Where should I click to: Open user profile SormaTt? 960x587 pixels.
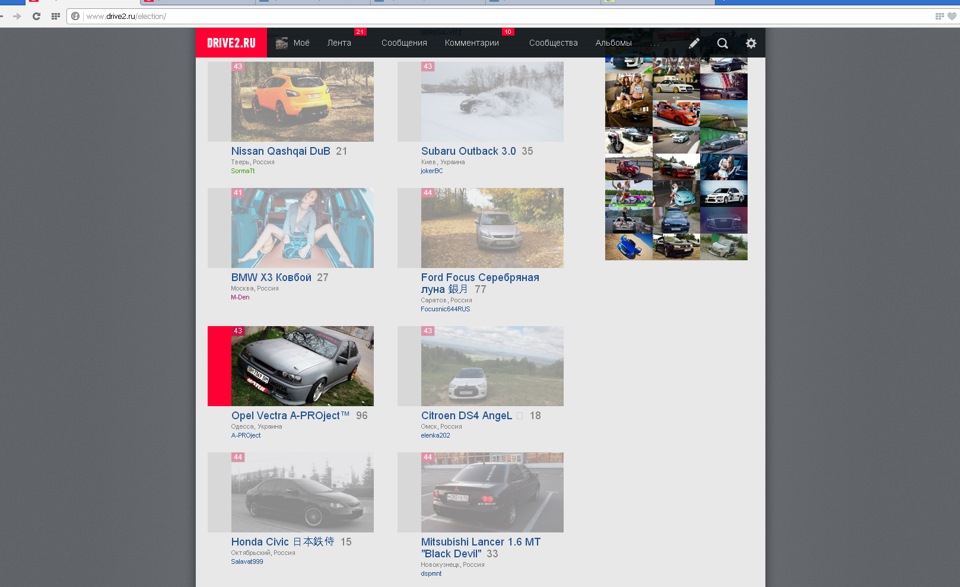(x=242, y=171)
